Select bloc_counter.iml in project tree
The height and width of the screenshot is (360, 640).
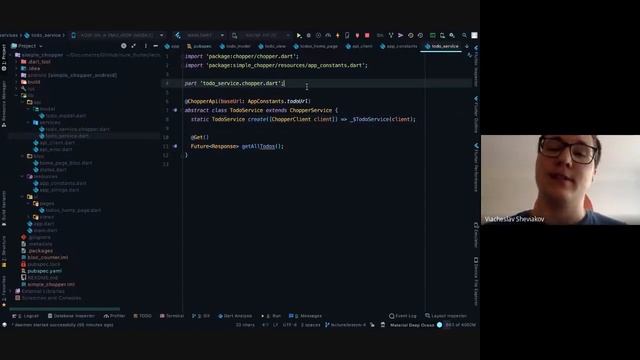pyautogui.click(x=44, y=258)
